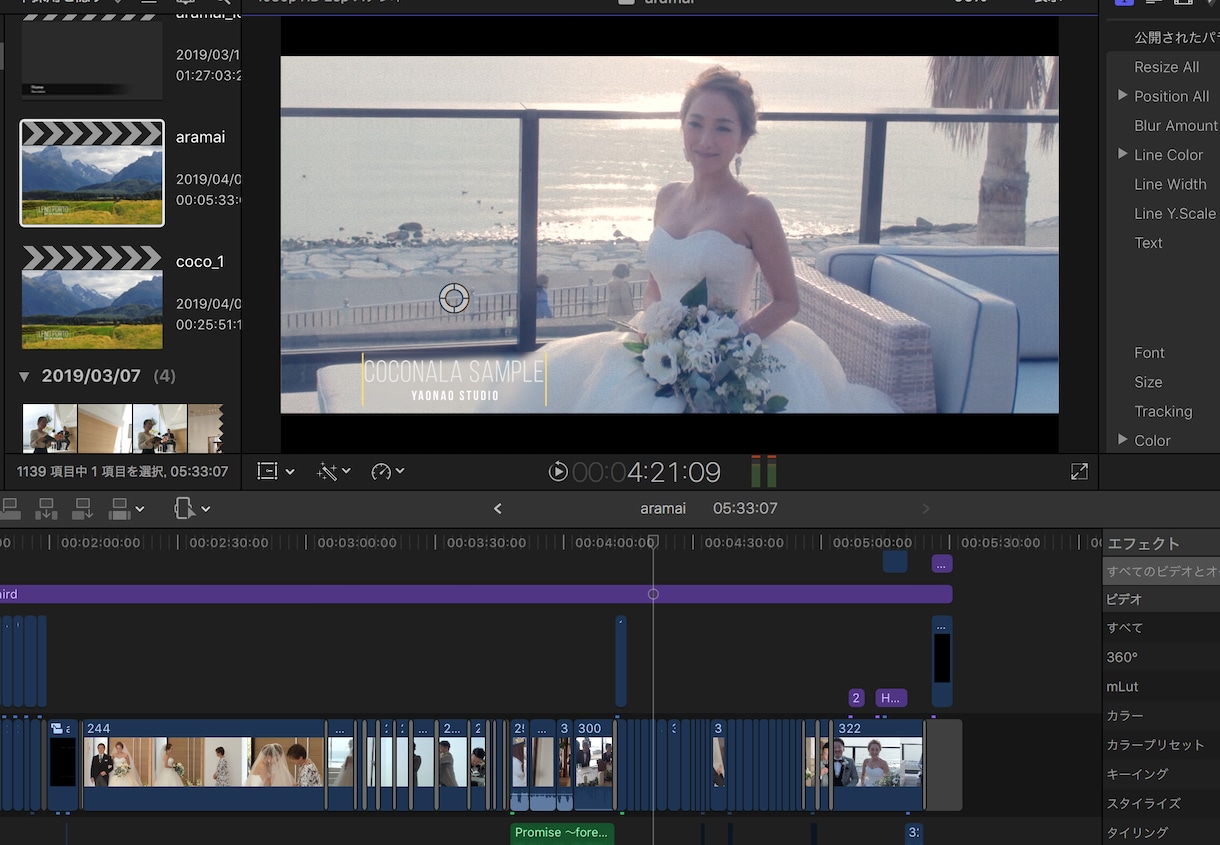
Task: Click the on-screen position target in viewer
Action: 454,298
